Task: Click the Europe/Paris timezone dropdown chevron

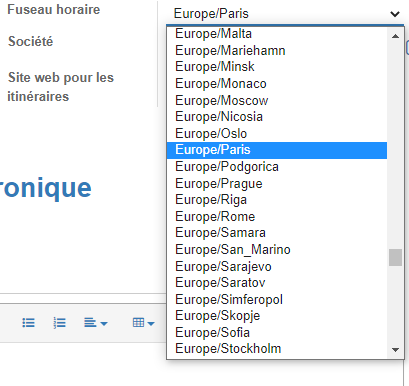Action: tap(395, 14)
